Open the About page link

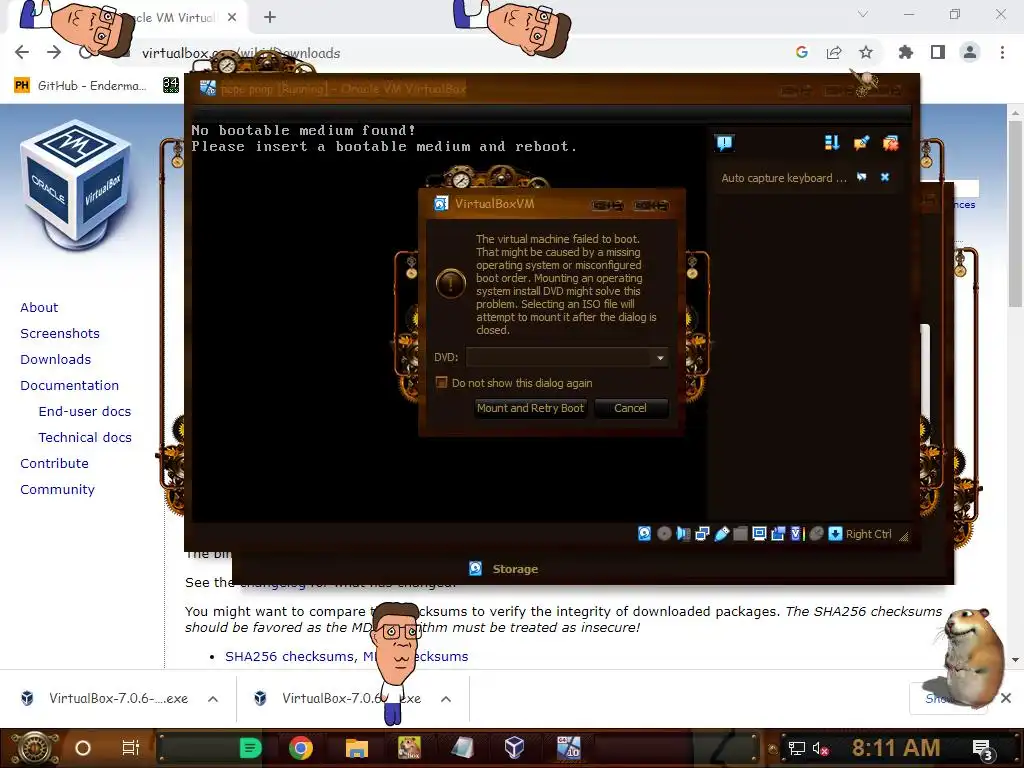pyautogui.click(x=39, y=307)
